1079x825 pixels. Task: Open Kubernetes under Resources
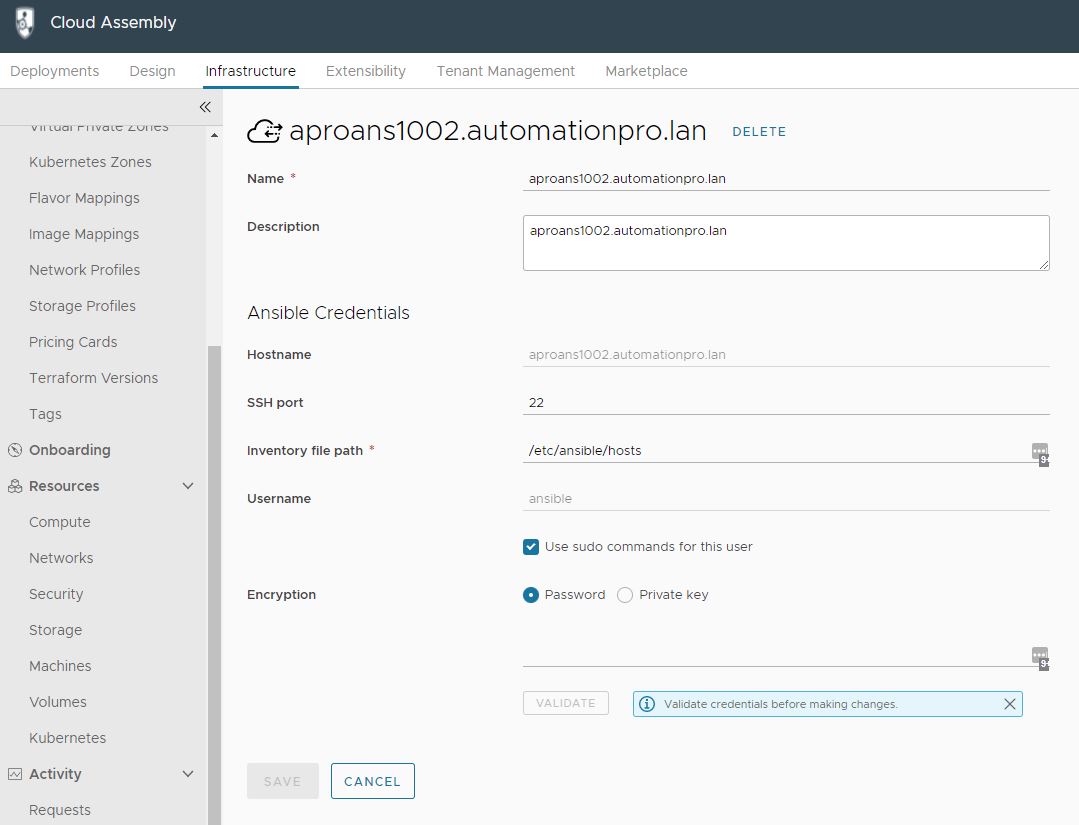click(67, 738)
